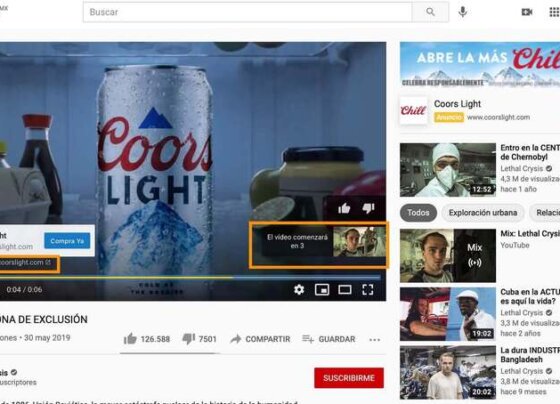560x404 pixels.
Task: Click the Cuba en la ACTUALIDAD title
Action: coord(530,296)
